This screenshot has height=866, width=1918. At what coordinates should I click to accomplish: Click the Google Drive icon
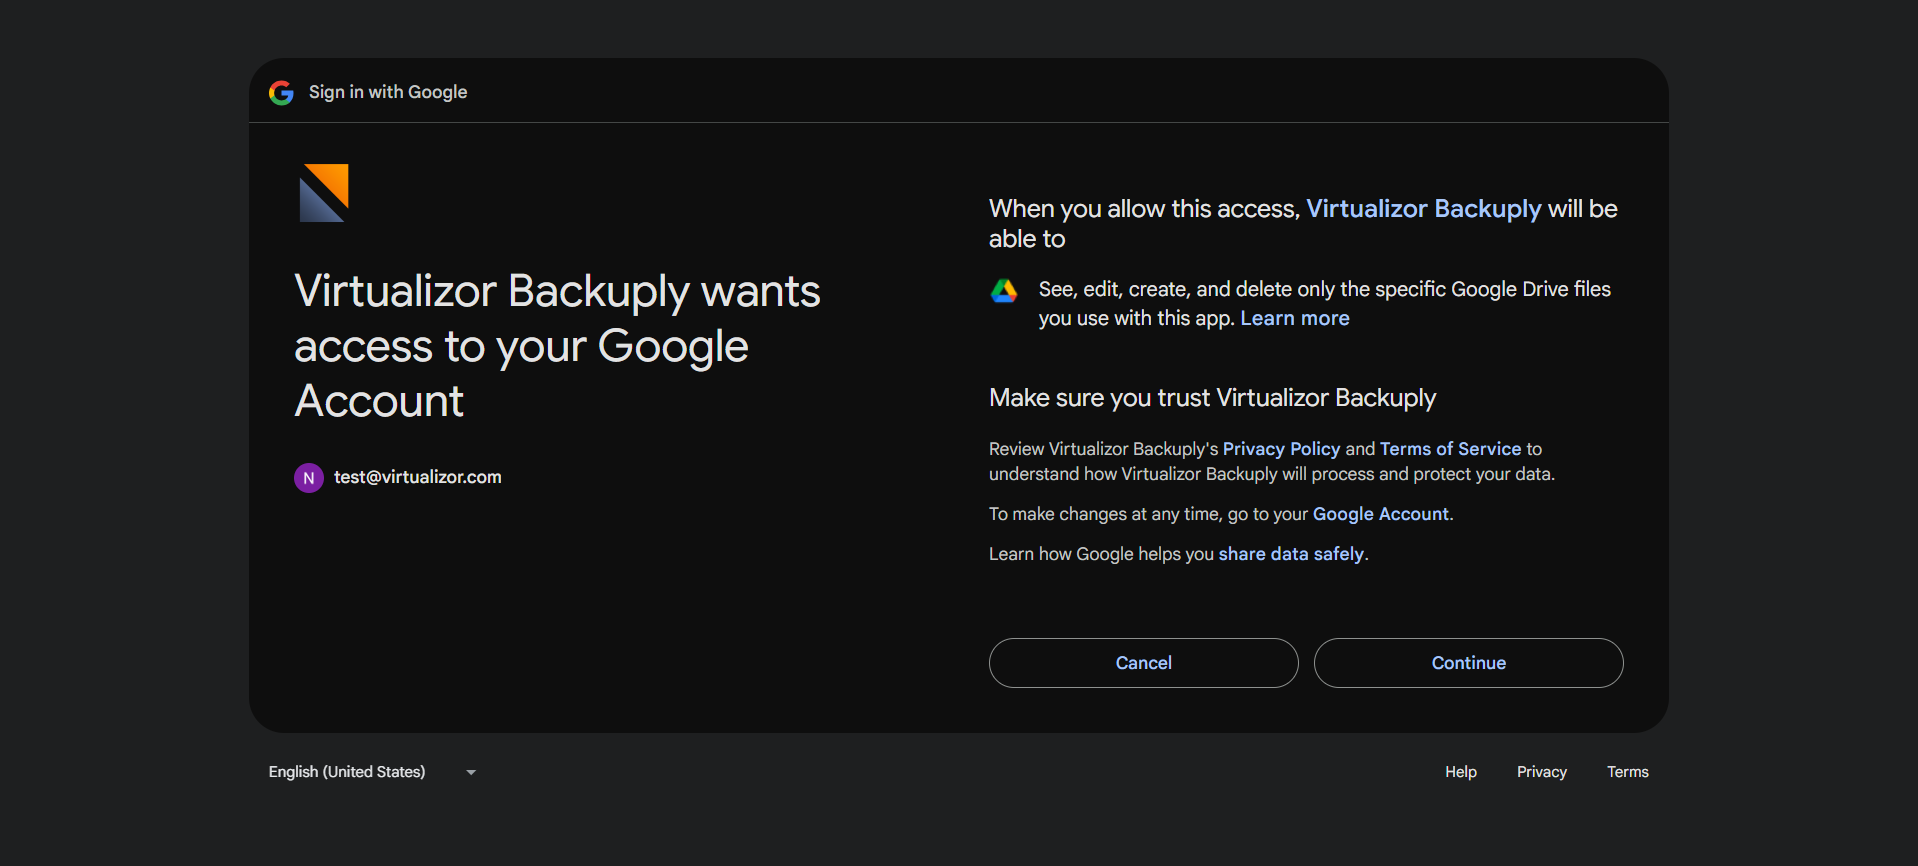click(x=1004, y=291)
